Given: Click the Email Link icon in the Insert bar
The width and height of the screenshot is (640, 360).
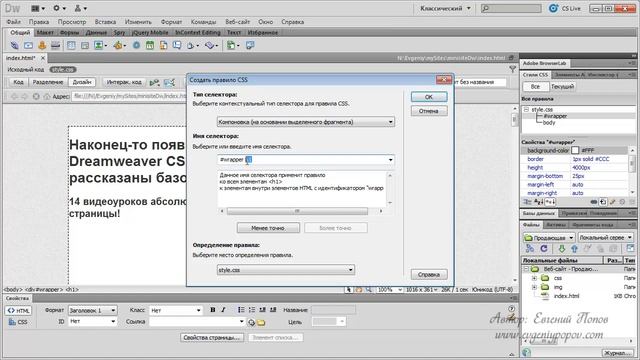Looking at the screenshot, I should click(28, 45).
